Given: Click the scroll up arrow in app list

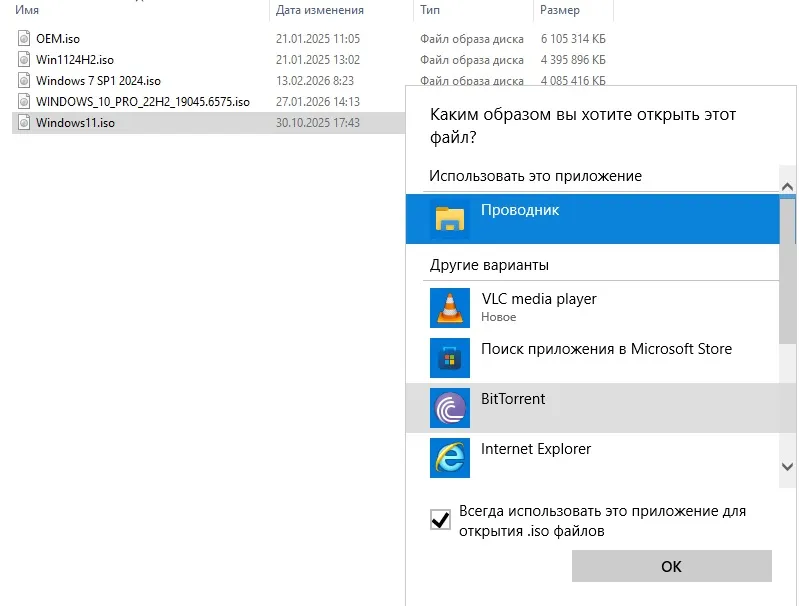Looking at the screenshot, I should click(787, 187).
